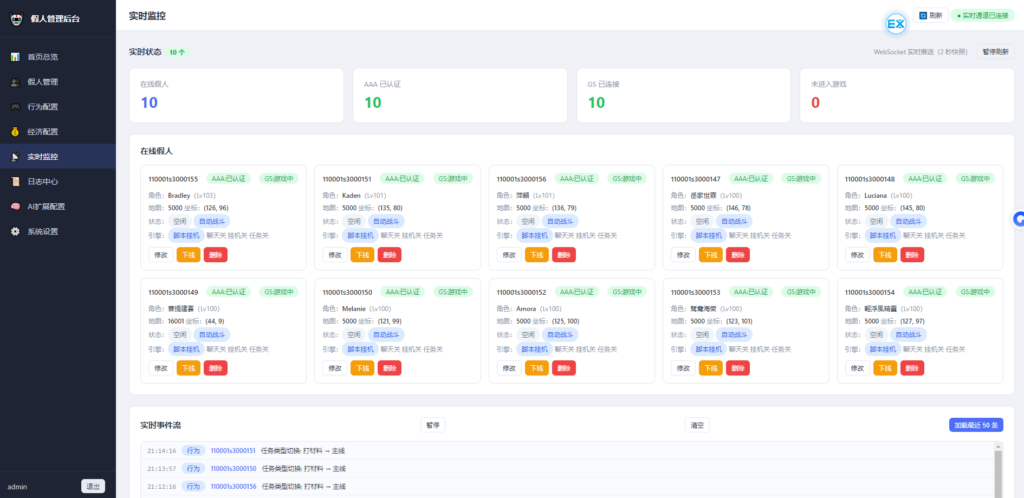Viewport: 1024px width, 498px height.
Task: Clear the event stream with 清空
Action: 697,425
